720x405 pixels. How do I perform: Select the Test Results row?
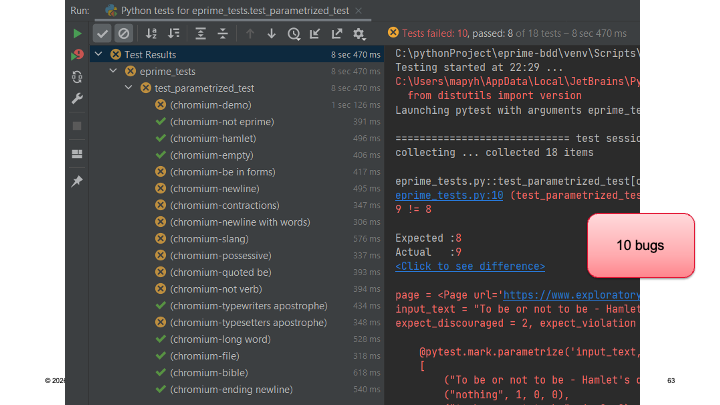tap(236, 55)
